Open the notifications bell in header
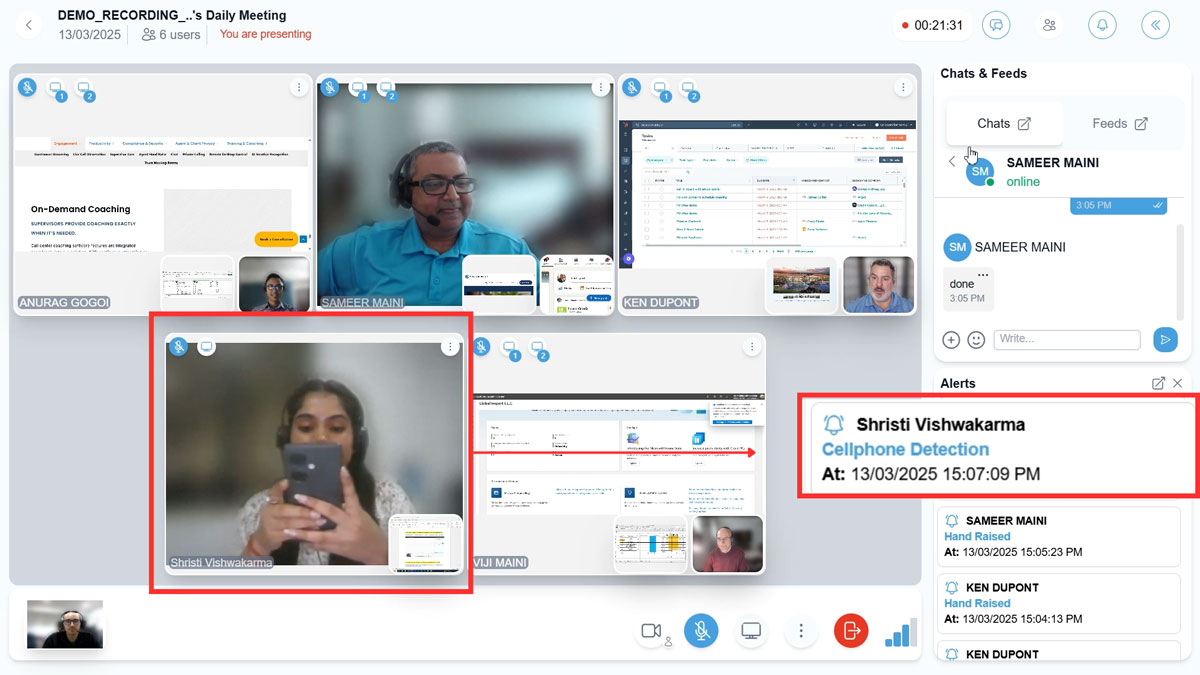Viewport: 1200px width, 675px height. 1102,26
